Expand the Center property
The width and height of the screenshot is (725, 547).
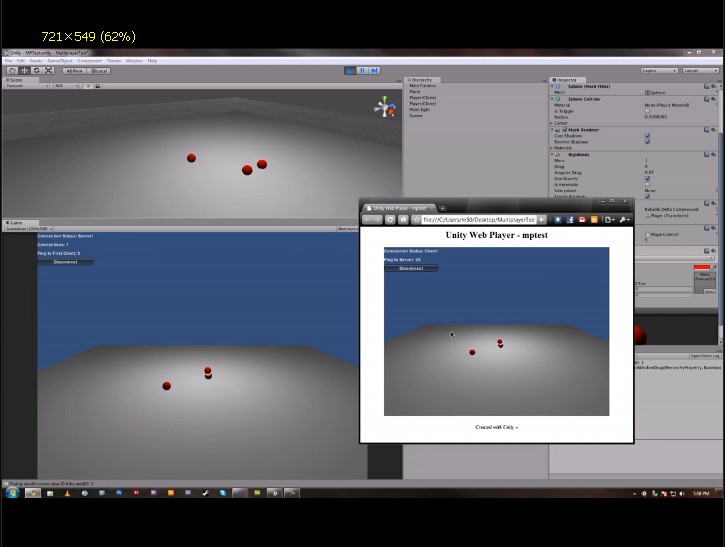point(552,123)
